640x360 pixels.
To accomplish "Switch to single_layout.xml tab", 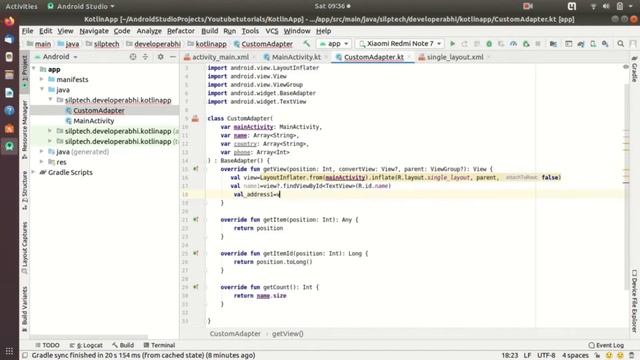I will click(x=454, y=57).
